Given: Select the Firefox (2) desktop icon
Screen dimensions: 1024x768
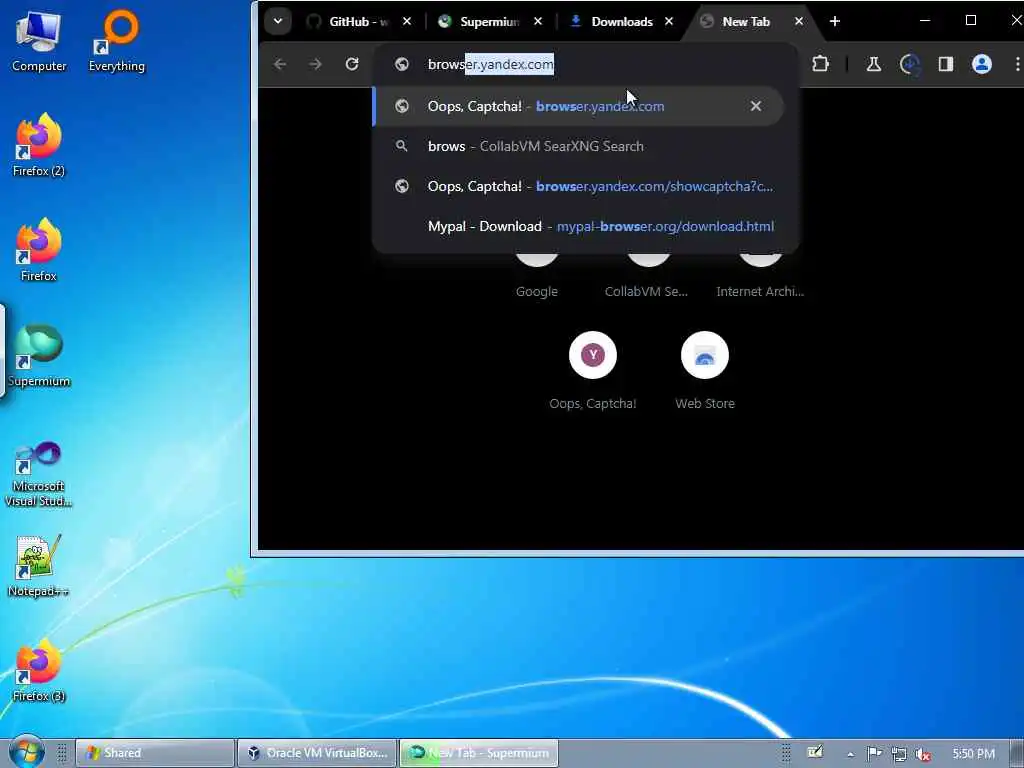Looking at the screenshot, I should click(x=39, y=145).
